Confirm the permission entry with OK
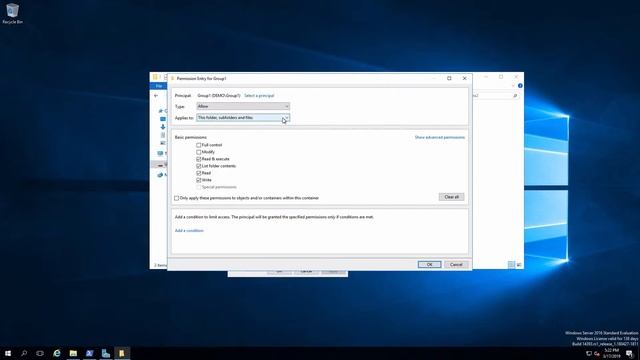This screenshot has height=360, width=640. click(429, 264)
